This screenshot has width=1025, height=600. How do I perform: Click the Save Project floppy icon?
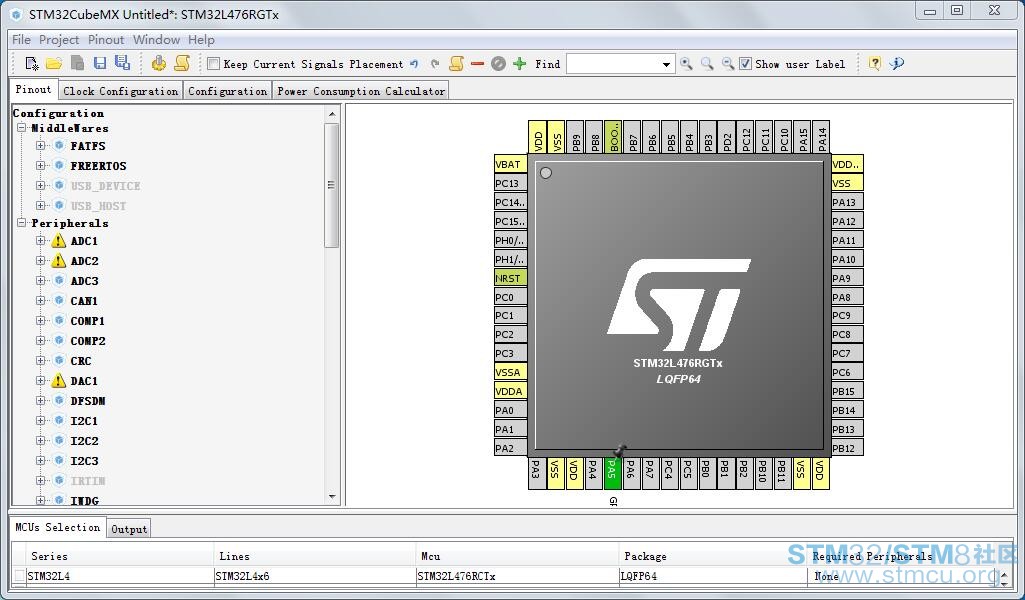pyautogui.click(x=99, y=63)
